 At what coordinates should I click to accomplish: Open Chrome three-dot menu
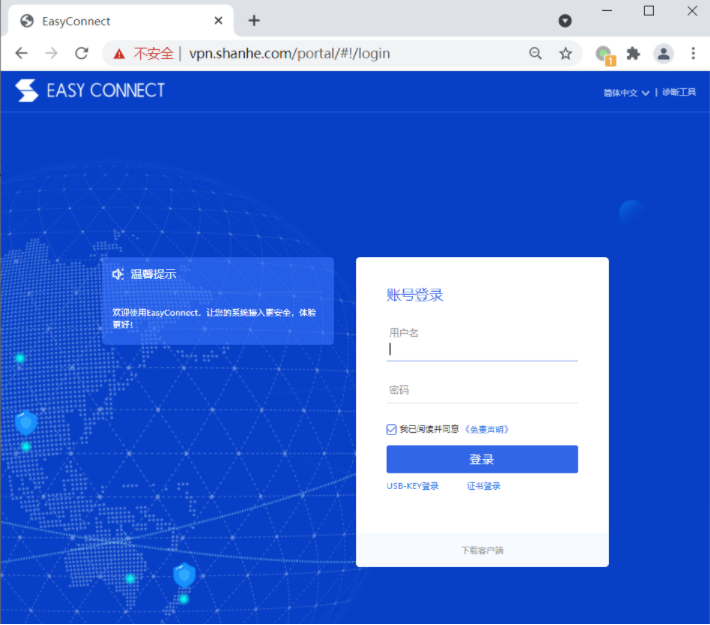tap(692, 53)
